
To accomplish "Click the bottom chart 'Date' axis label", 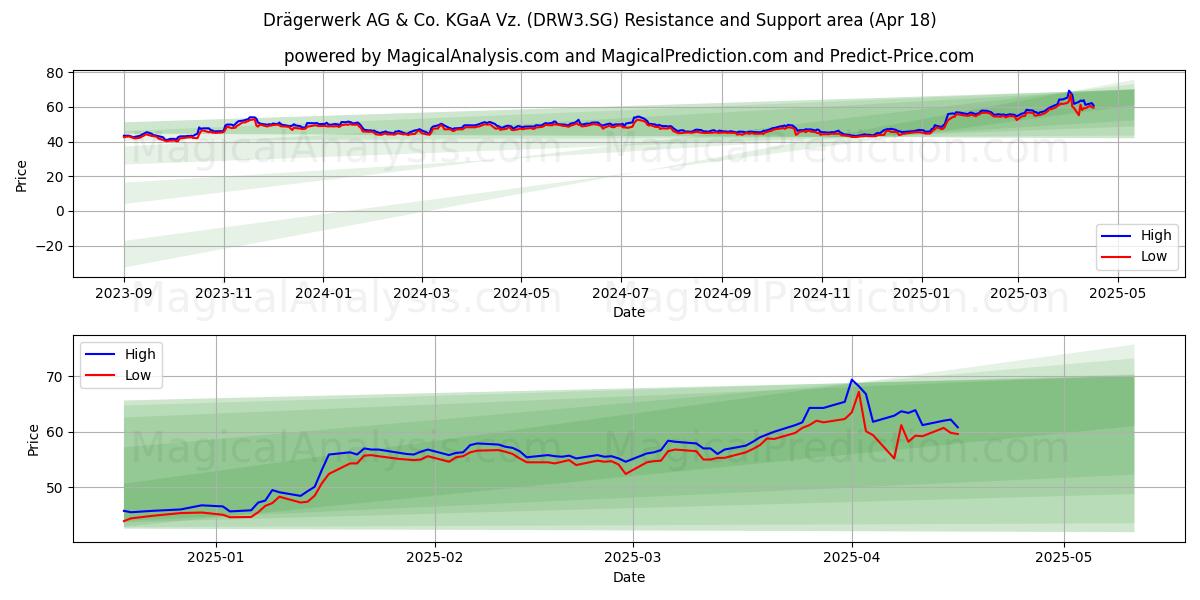I will point(629,577).
